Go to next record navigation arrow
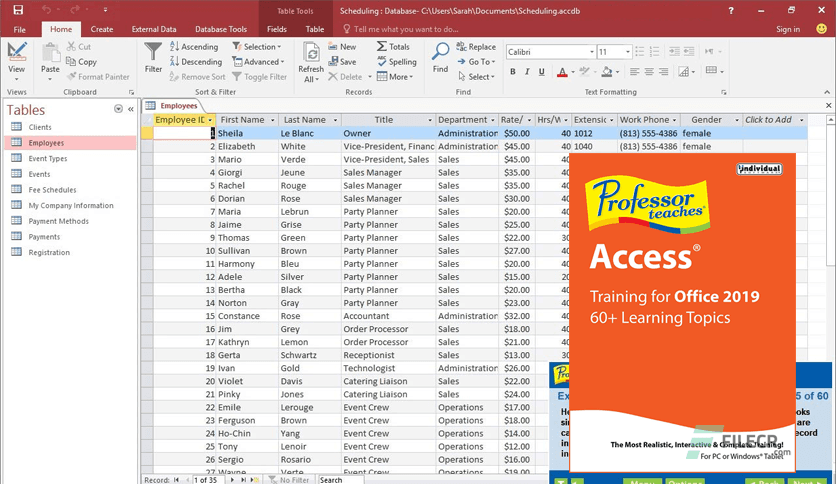836x484 pixels. [x=231, y=480]
